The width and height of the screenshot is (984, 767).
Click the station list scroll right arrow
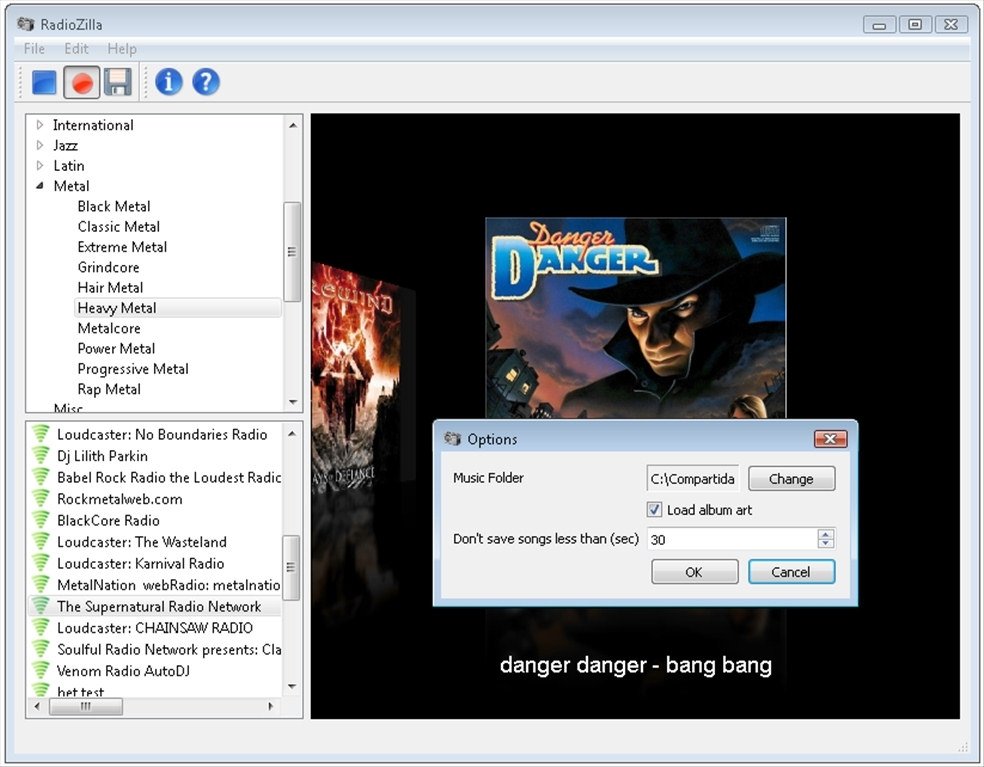[271, 707]
